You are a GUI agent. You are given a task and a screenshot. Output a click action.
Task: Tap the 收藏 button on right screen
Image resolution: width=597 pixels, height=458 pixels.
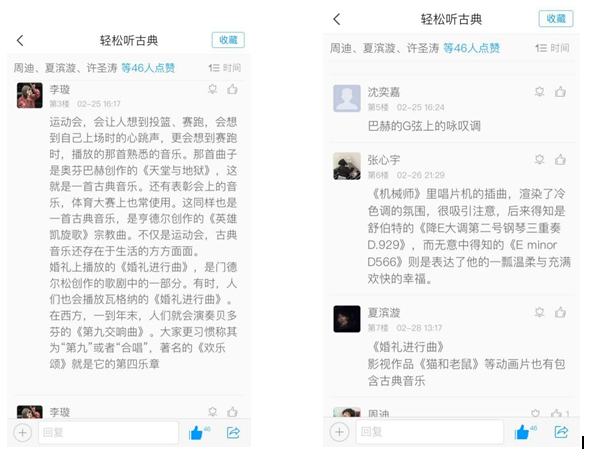tap(556, 19)
